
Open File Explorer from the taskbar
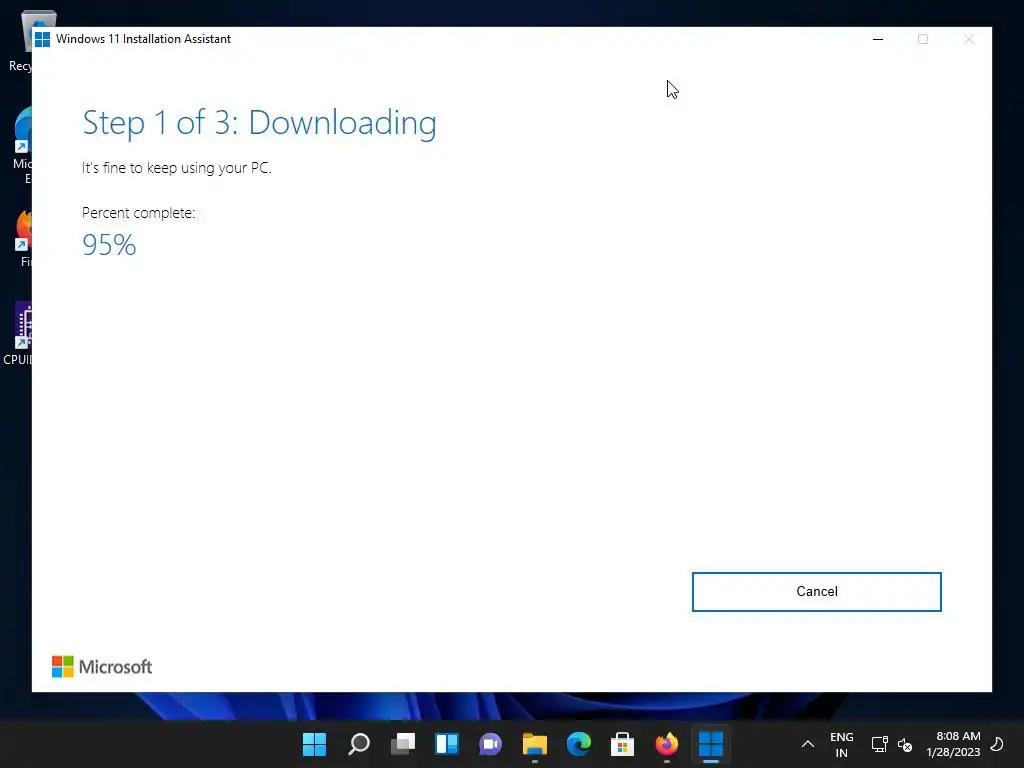tap(535, 744)
